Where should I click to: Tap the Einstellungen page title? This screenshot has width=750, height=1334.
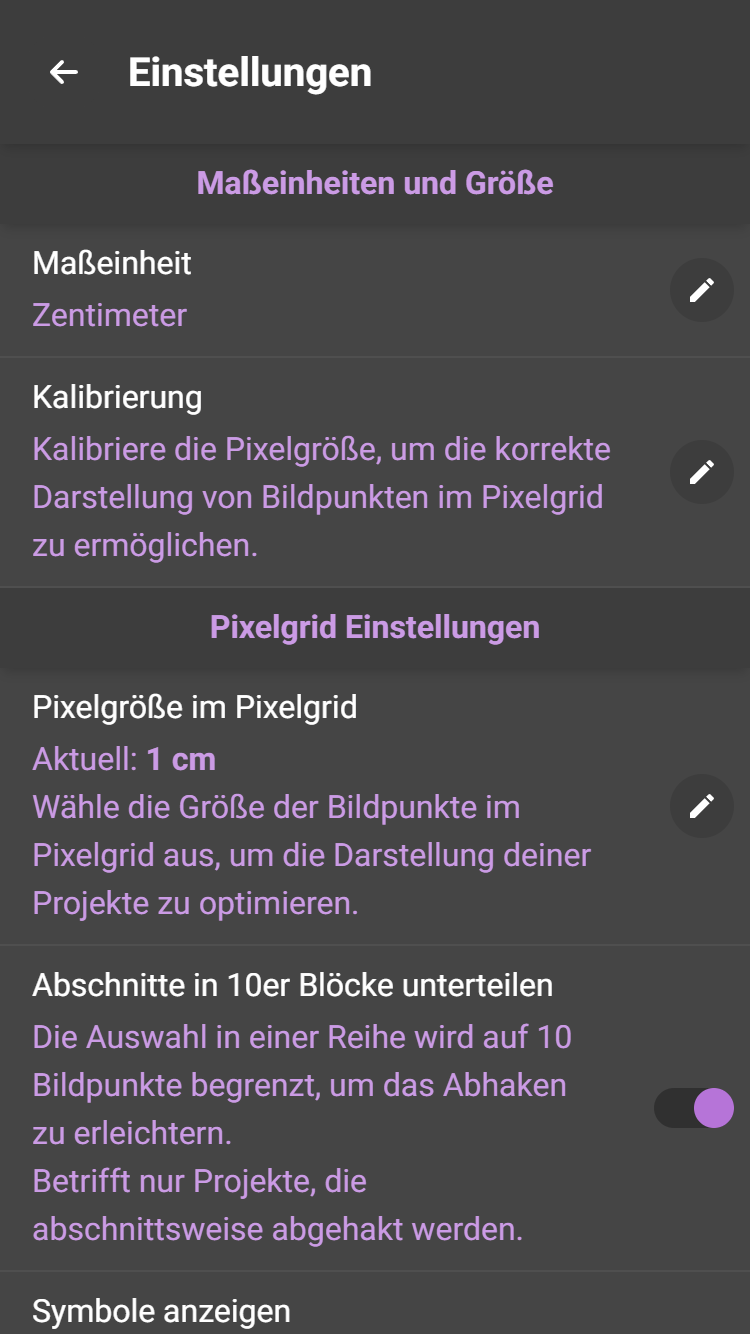(x=250, y=72)
